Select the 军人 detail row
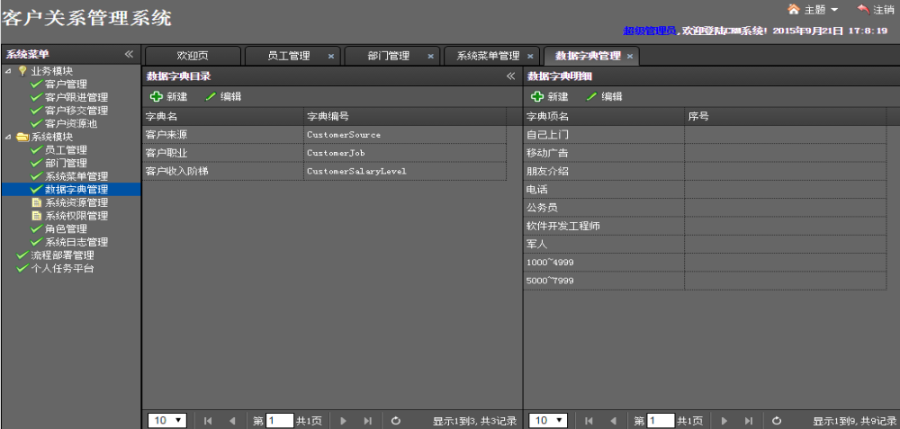The image size is (900, 429). click(x=705, y=244)
